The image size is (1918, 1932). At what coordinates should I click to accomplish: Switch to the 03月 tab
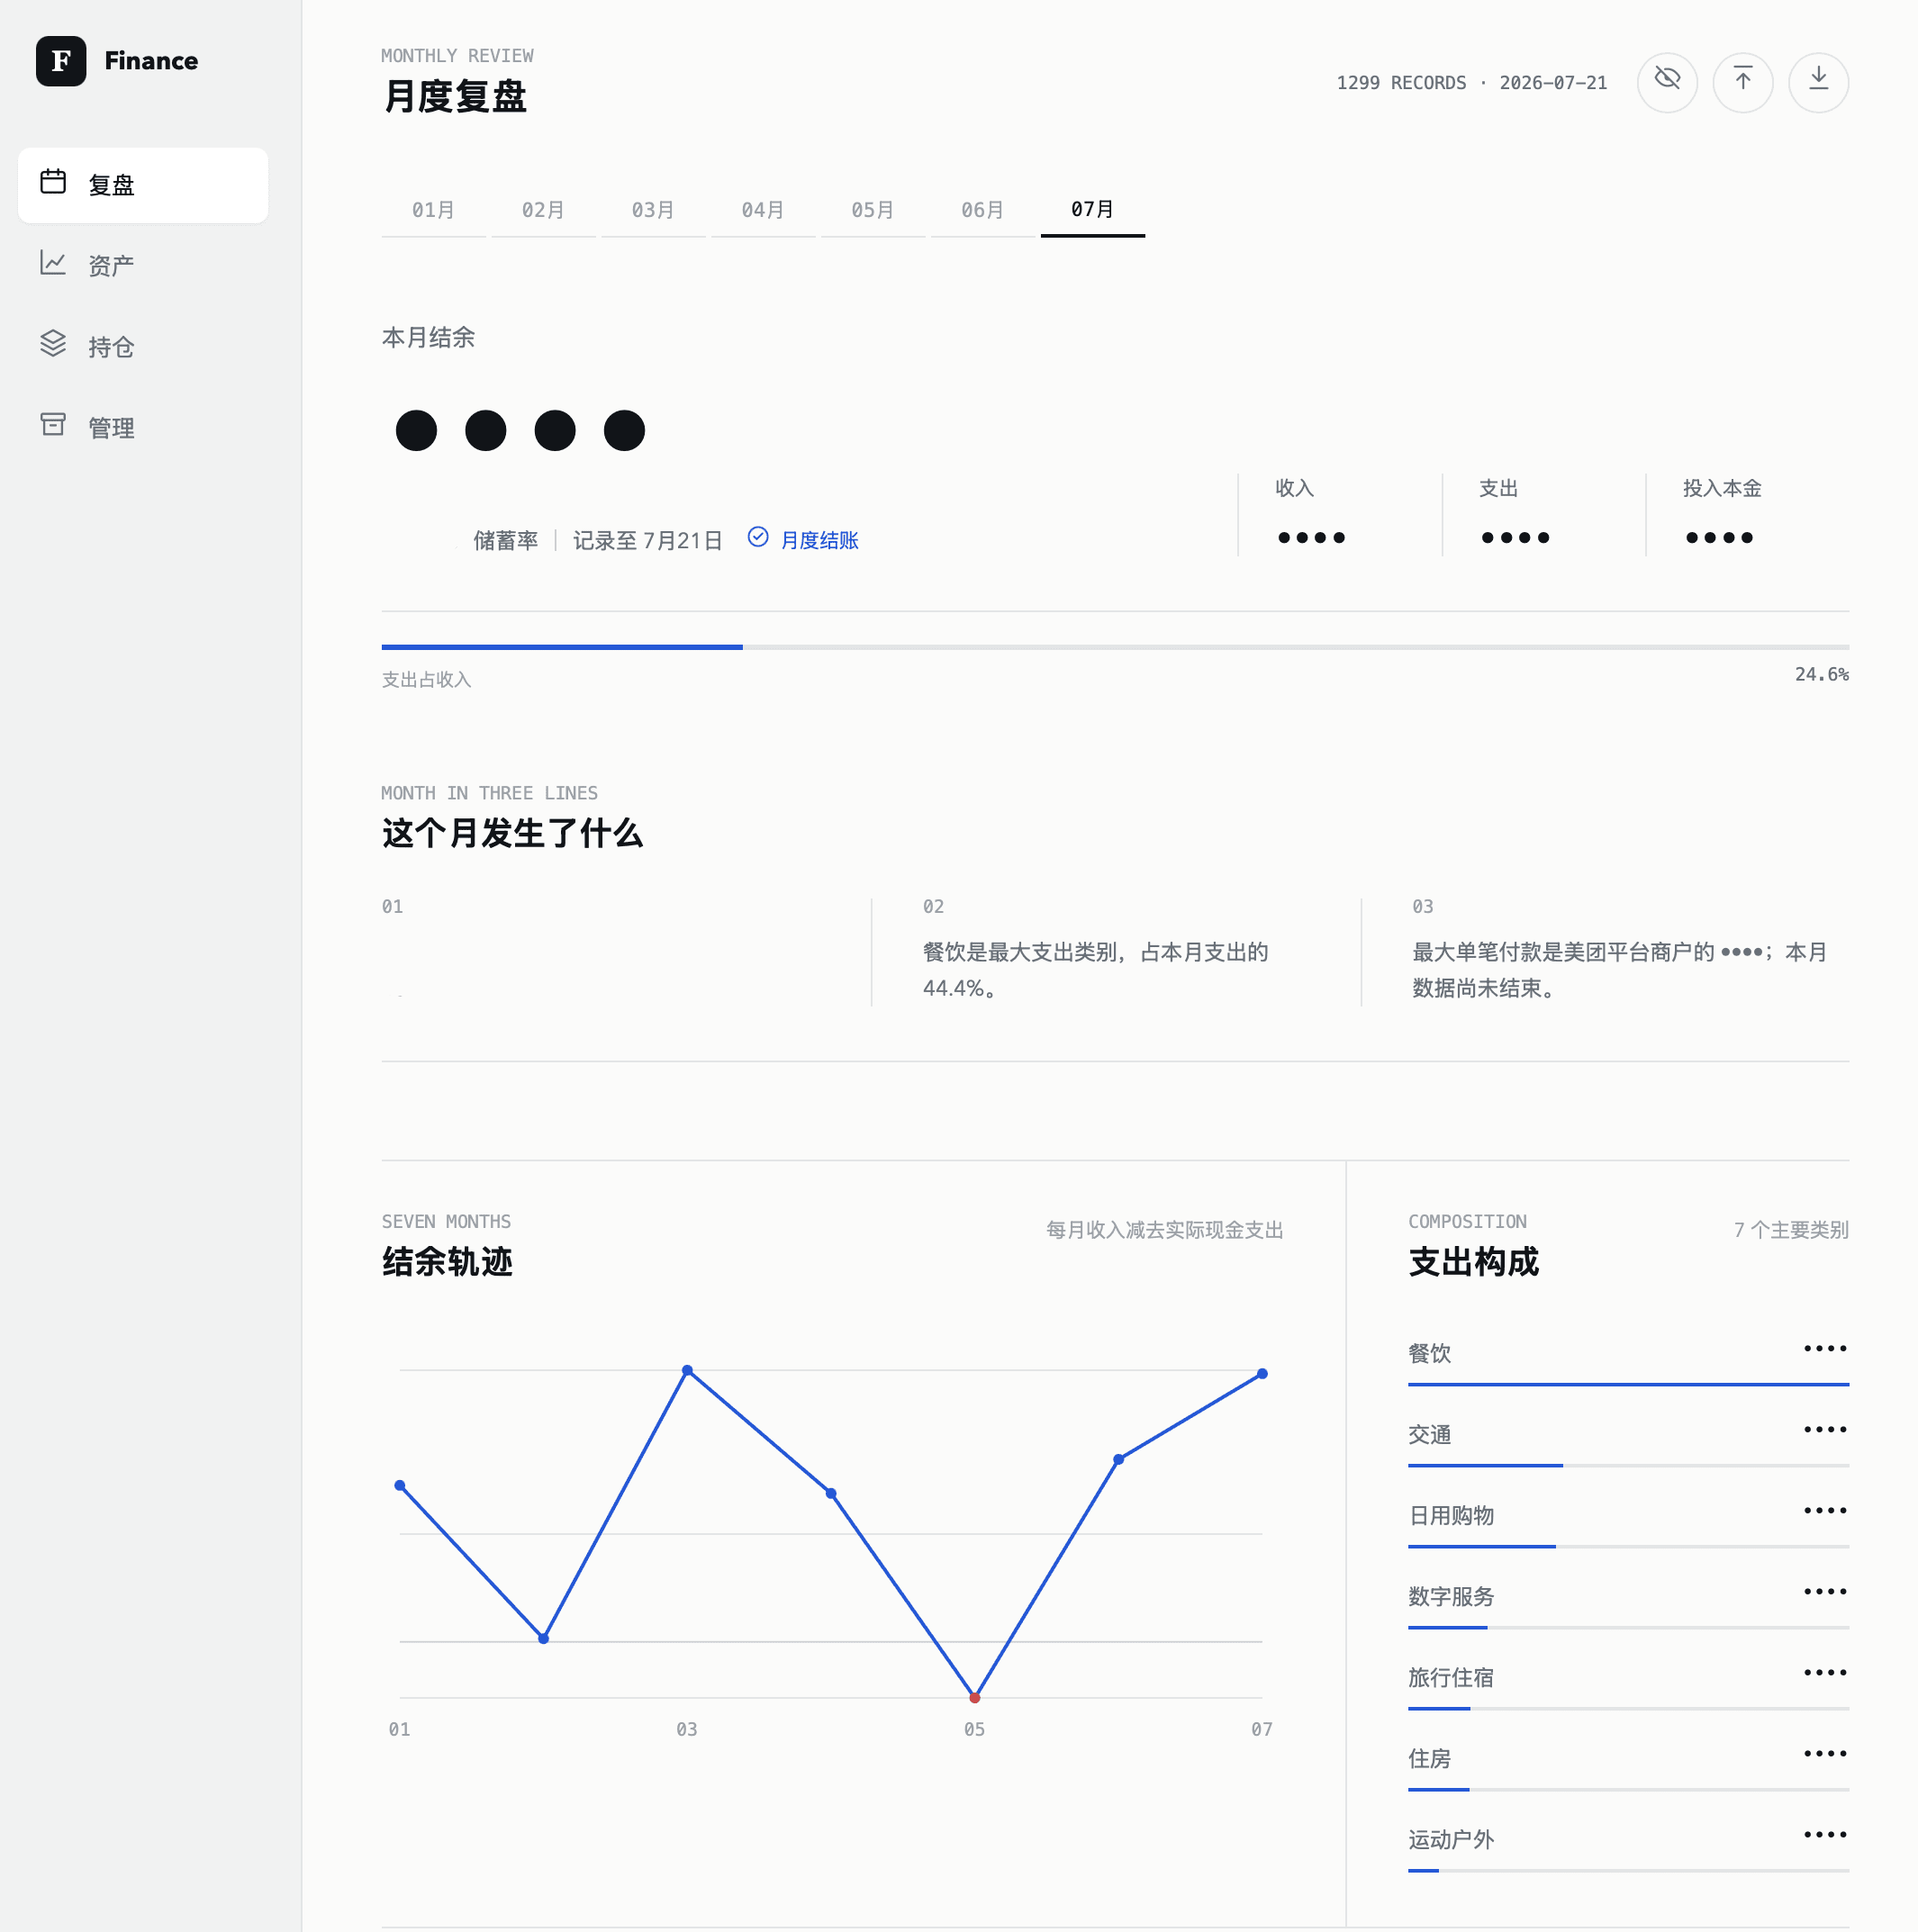(653, 210)
